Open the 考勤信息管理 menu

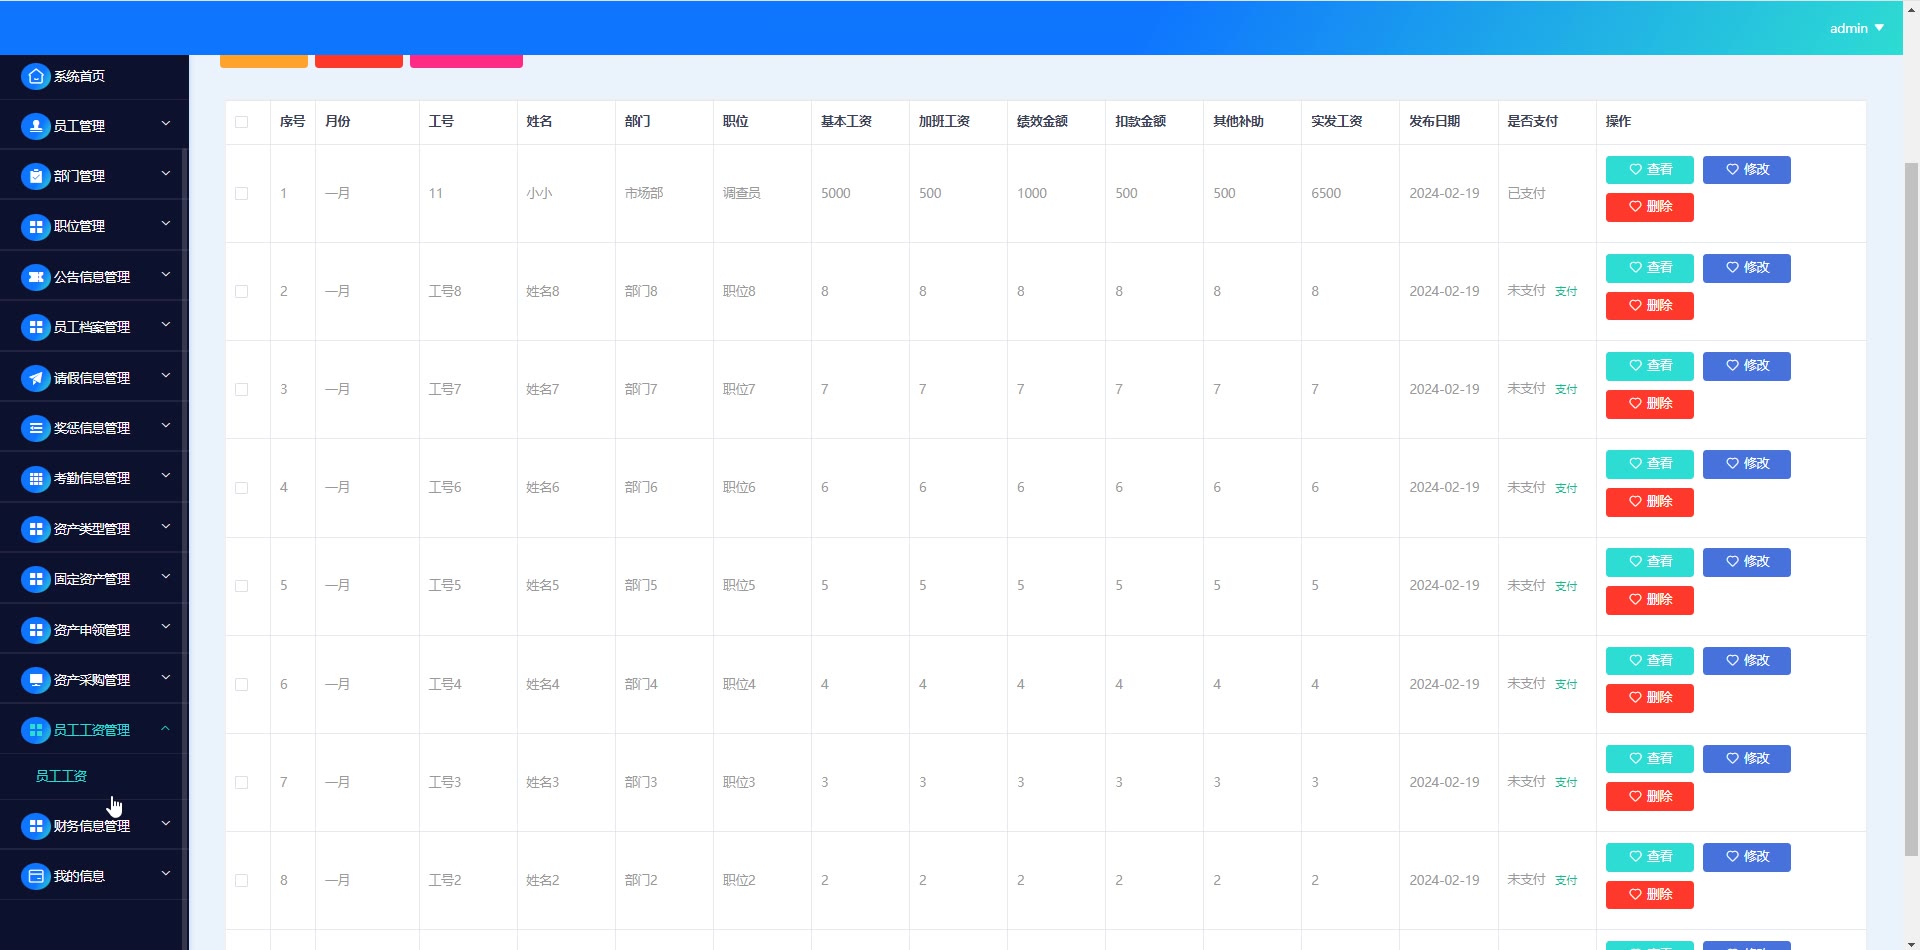pyautogui.click(x=94, y=478)
